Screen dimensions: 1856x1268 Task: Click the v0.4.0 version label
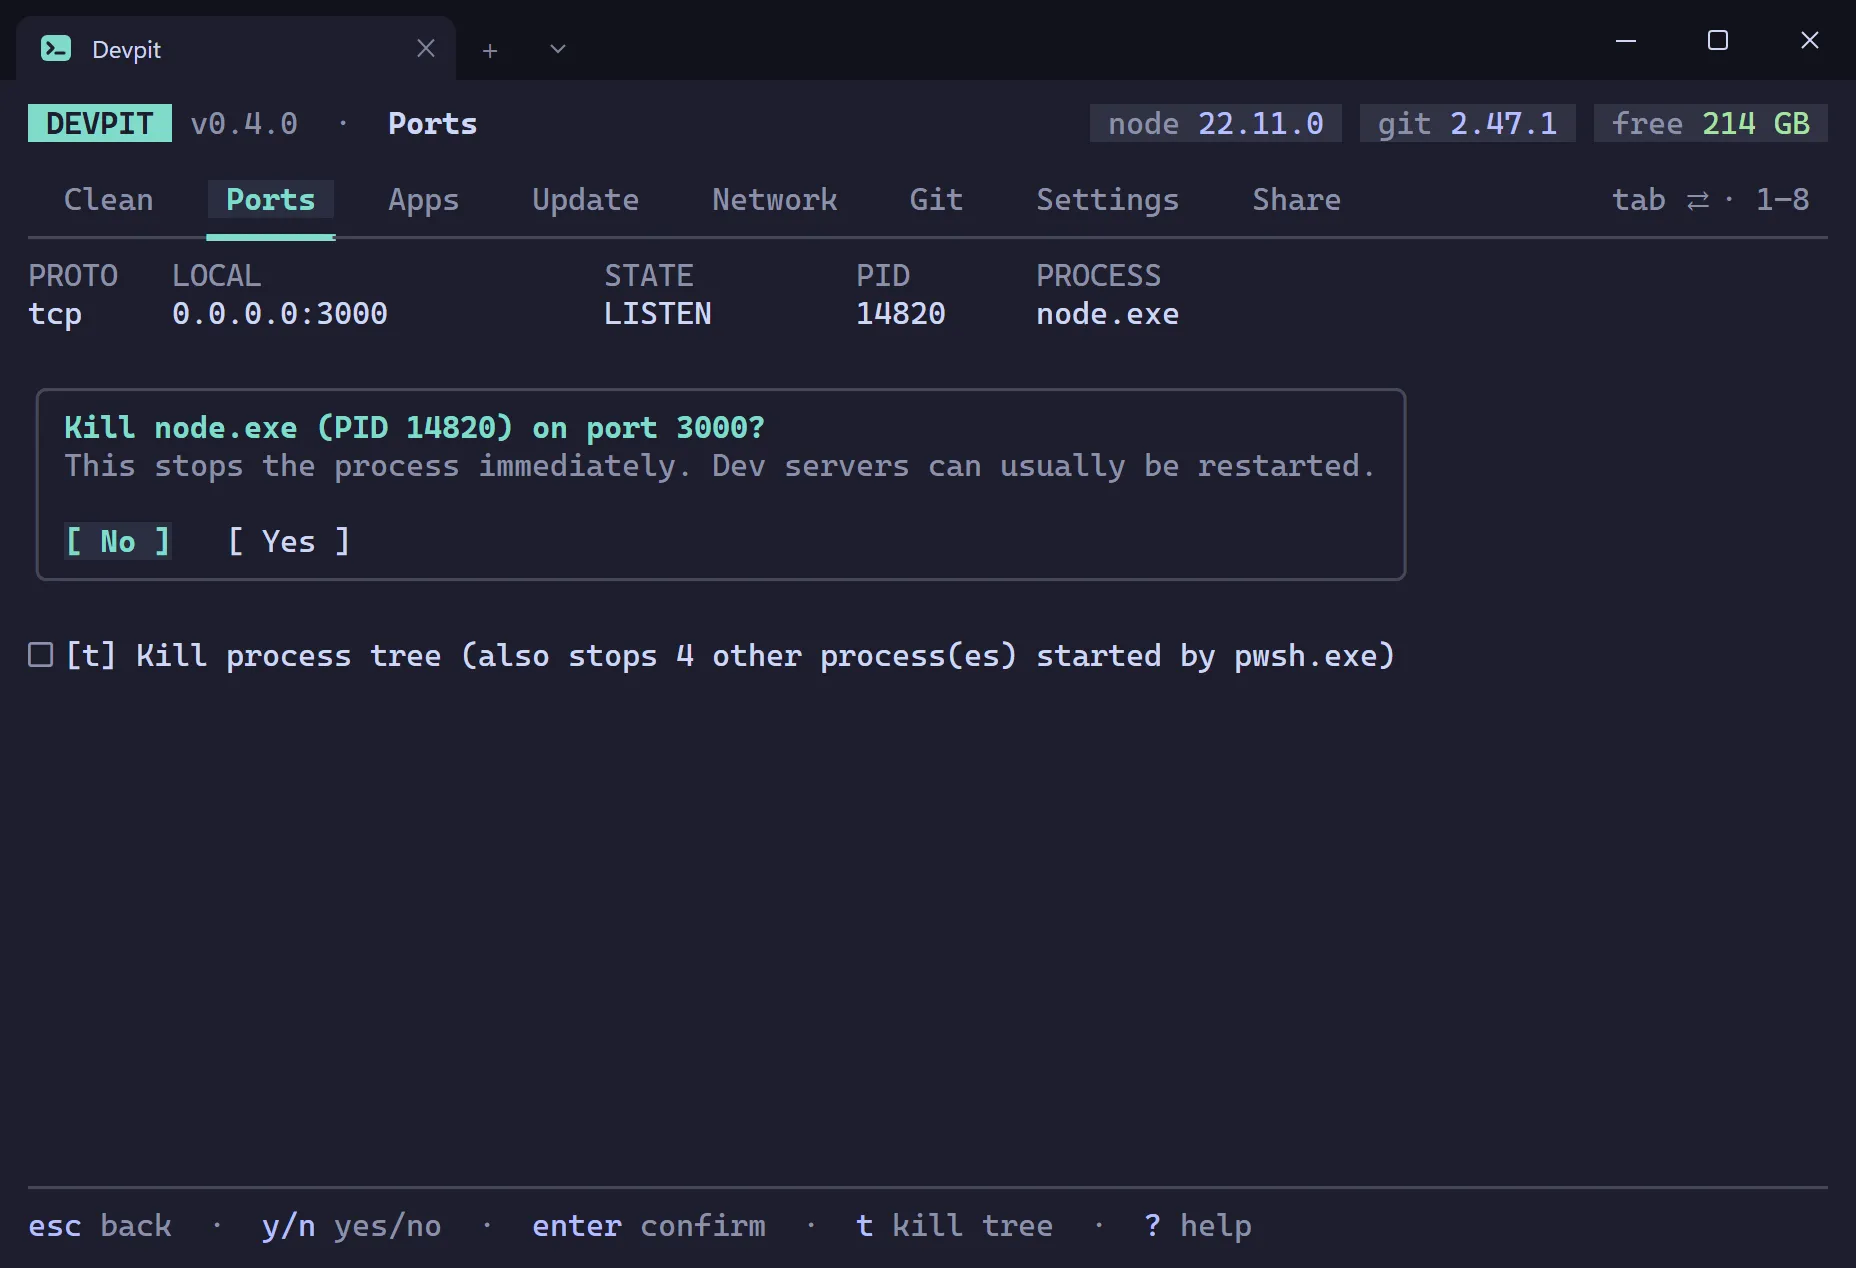point(244,123)
